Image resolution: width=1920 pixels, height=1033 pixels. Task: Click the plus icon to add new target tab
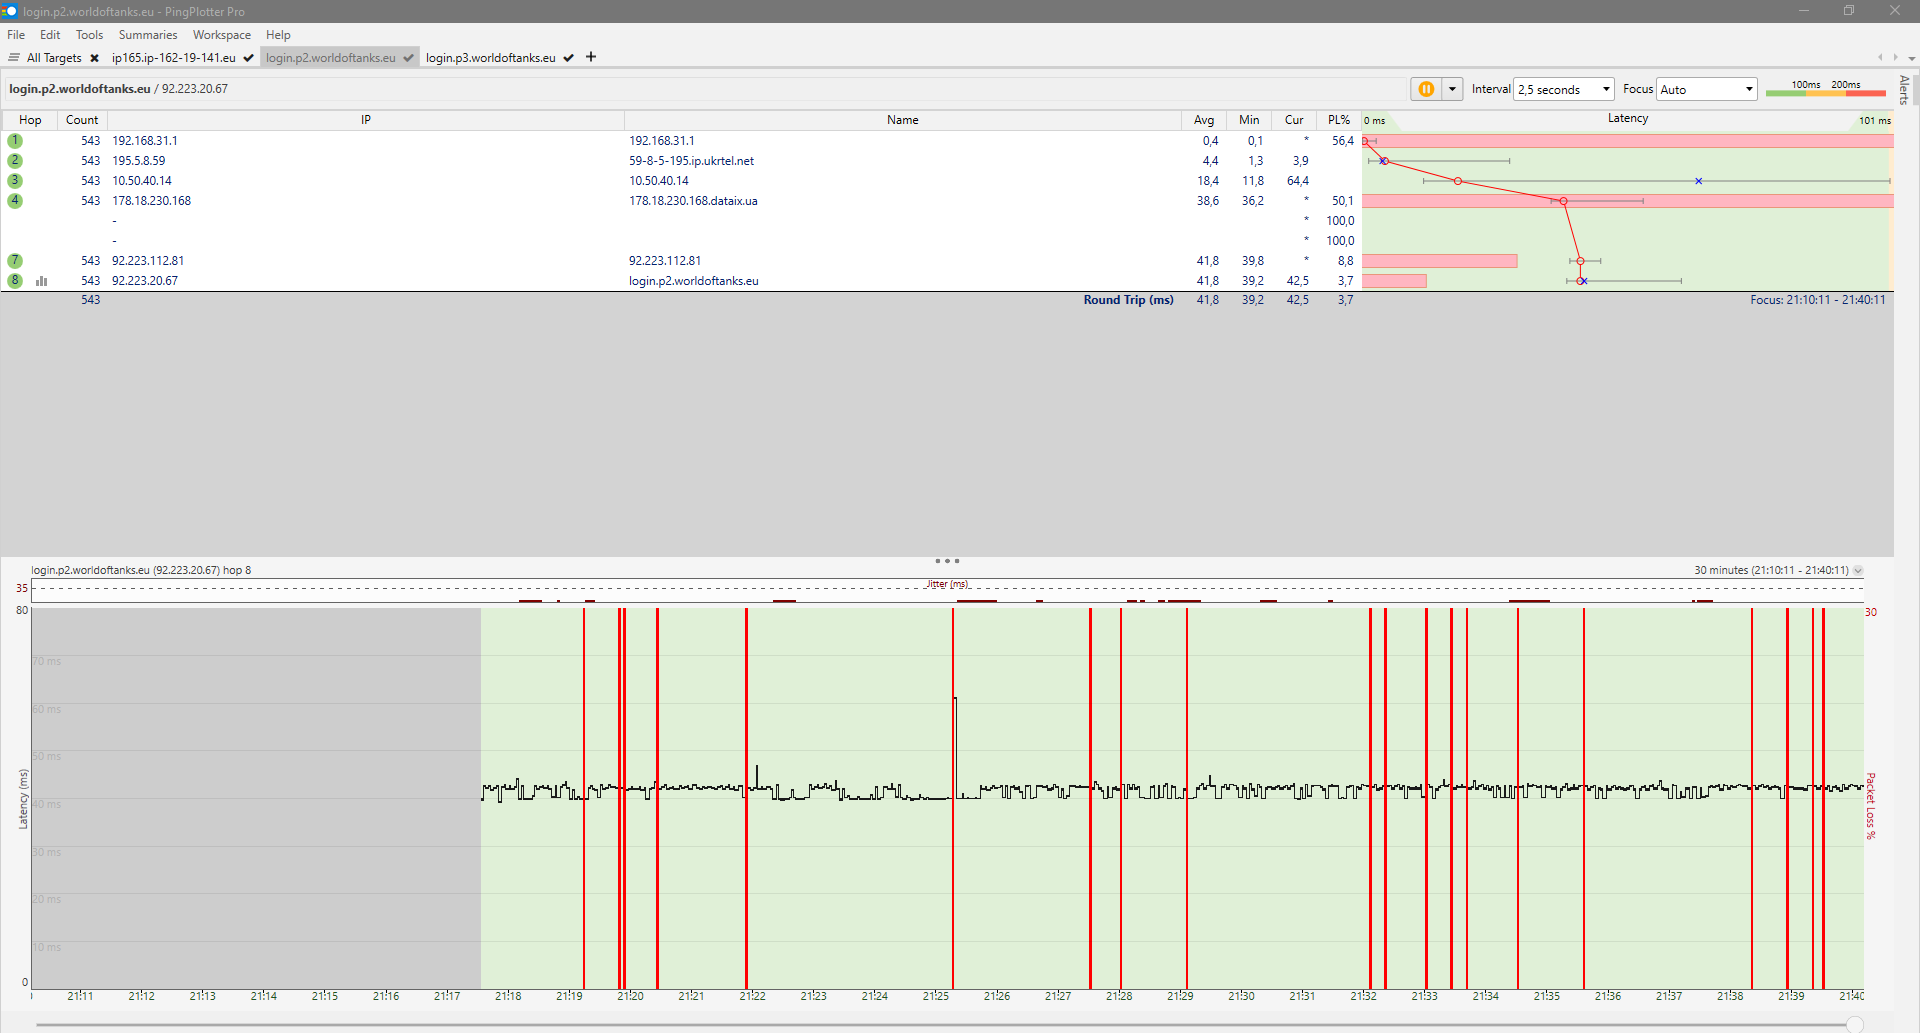pos(591,57)
